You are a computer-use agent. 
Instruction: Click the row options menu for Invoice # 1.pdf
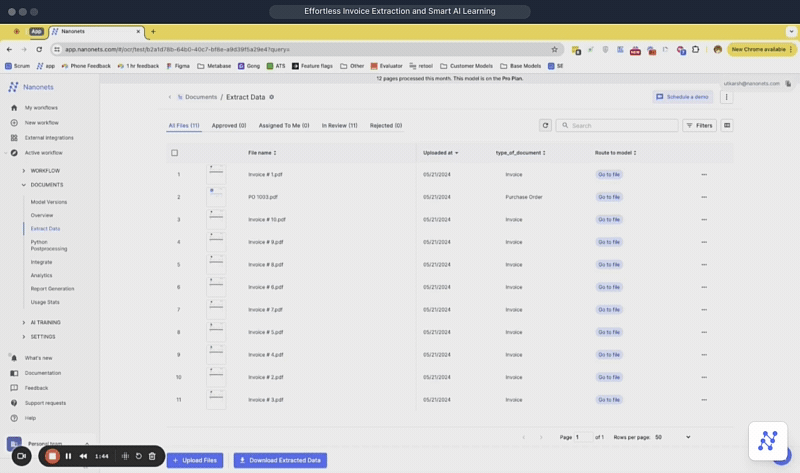pyautogui.click(x=704, y=175)
